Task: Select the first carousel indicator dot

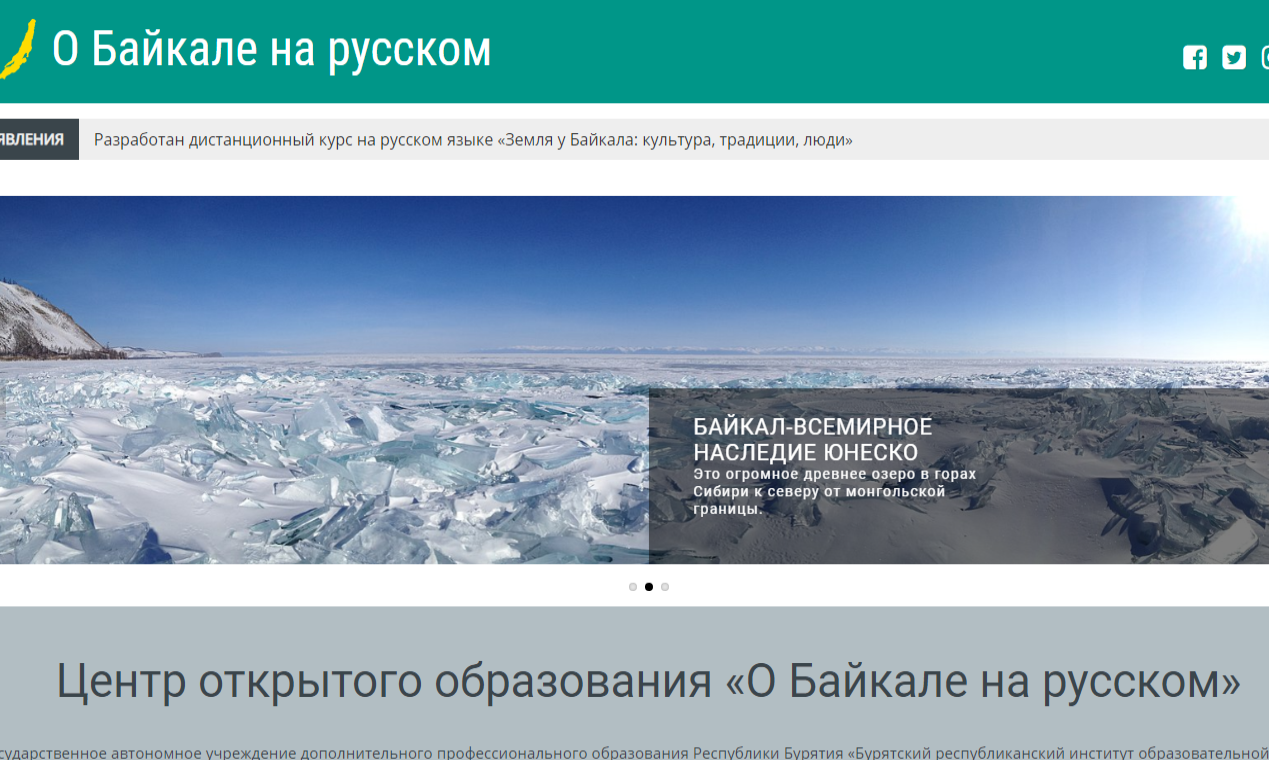Action: coord(632,587)
